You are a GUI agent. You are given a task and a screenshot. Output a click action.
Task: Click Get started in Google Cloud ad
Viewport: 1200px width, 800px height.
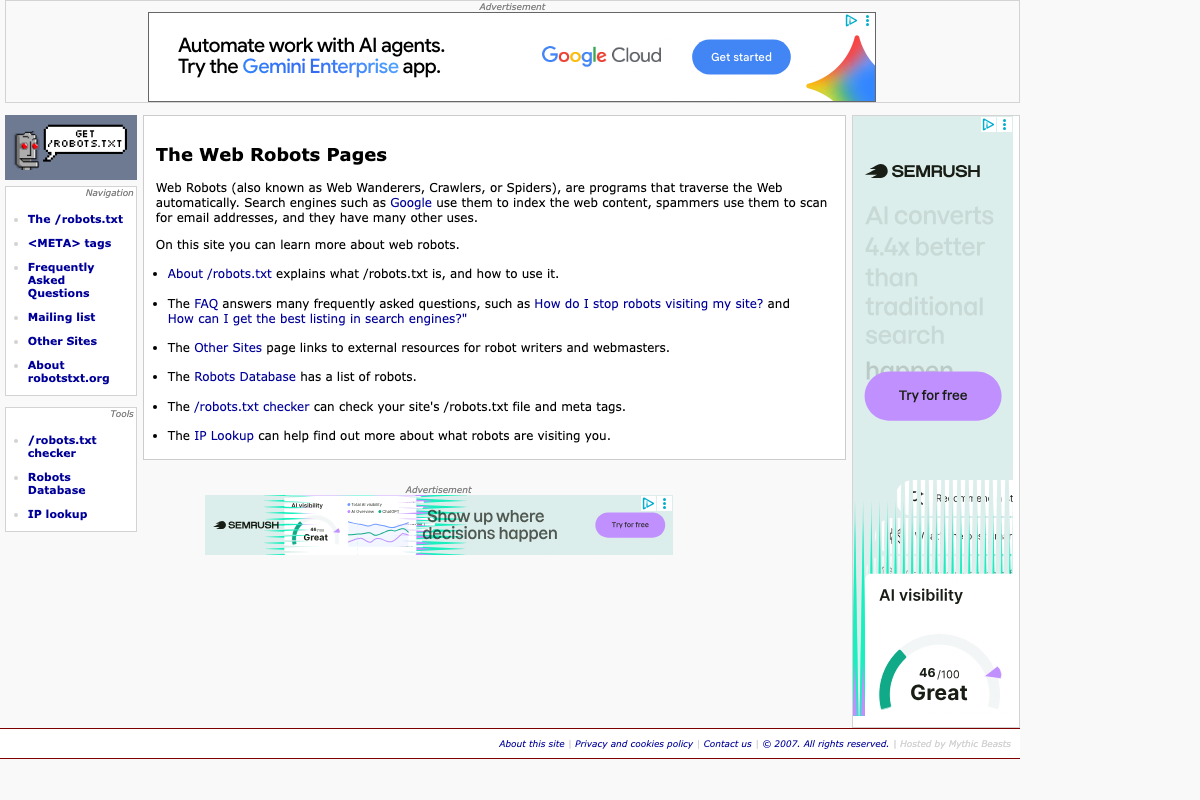pyautogui.click(x=741, y=57)
